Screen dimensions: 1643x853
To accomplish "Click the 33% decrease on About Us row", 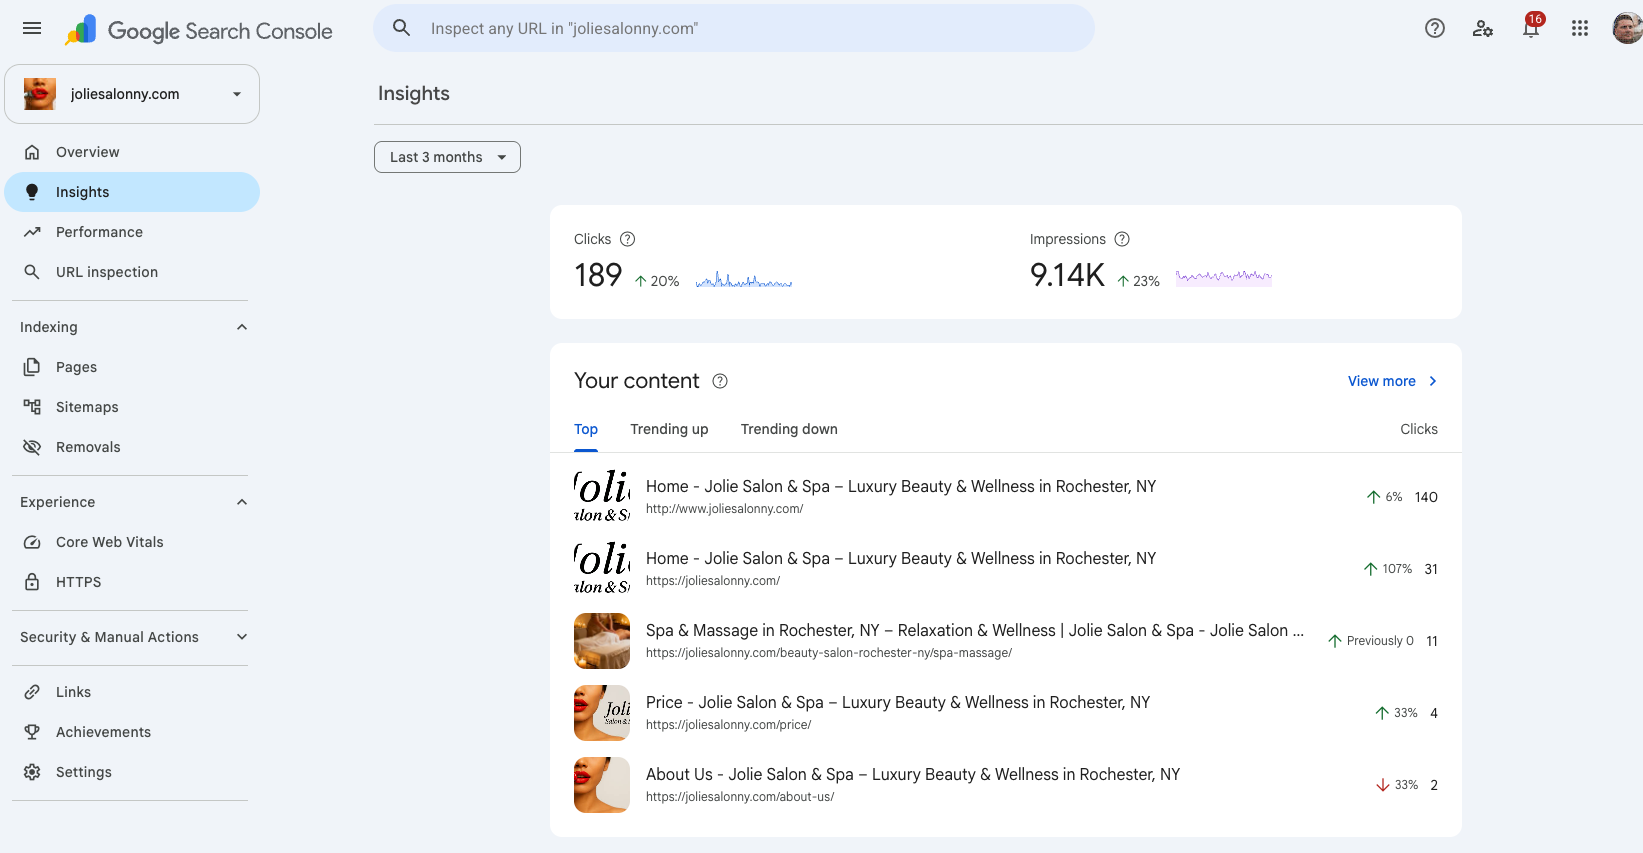I will click(x=1397, y=785).
